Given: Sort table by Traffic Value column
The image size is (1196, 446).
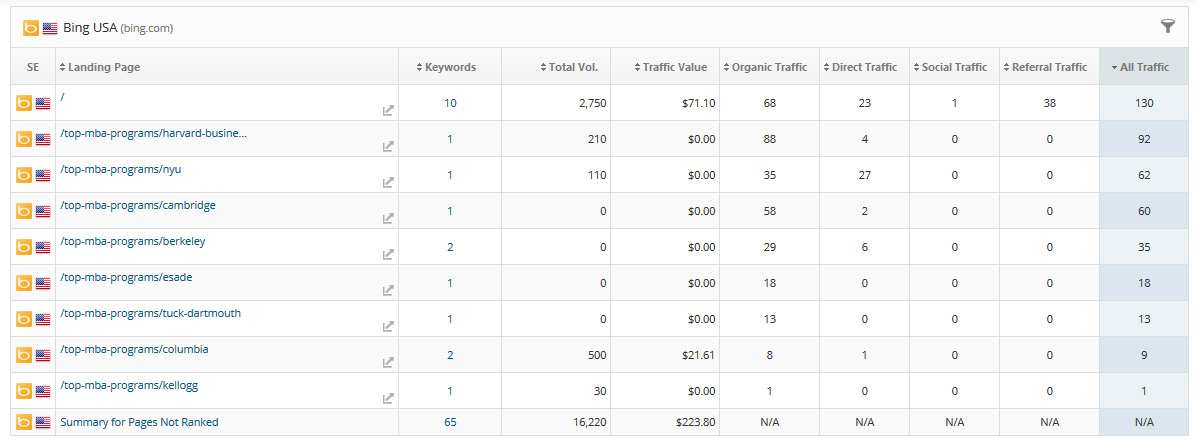Looking at the screenshot, I should (669, 67).
